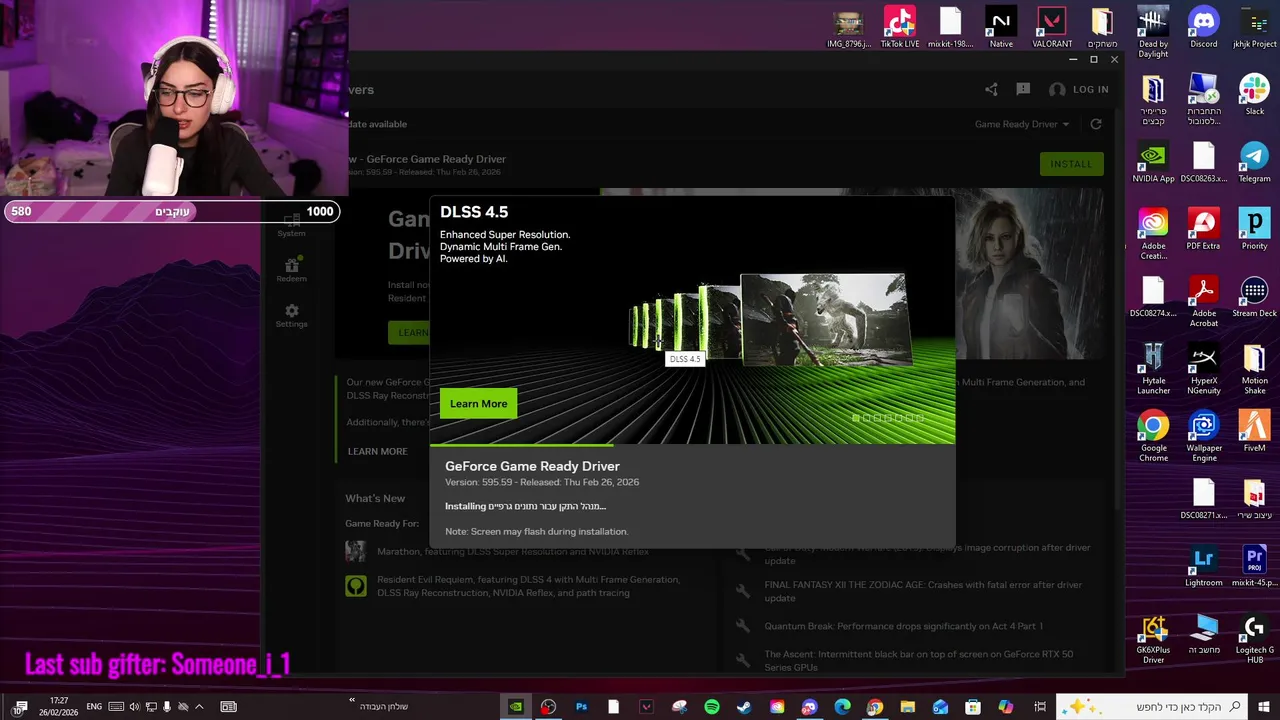Open NVIDIA App desktop shortcut
Screen dimensions: 1280x720
(x=1153, y=162)
